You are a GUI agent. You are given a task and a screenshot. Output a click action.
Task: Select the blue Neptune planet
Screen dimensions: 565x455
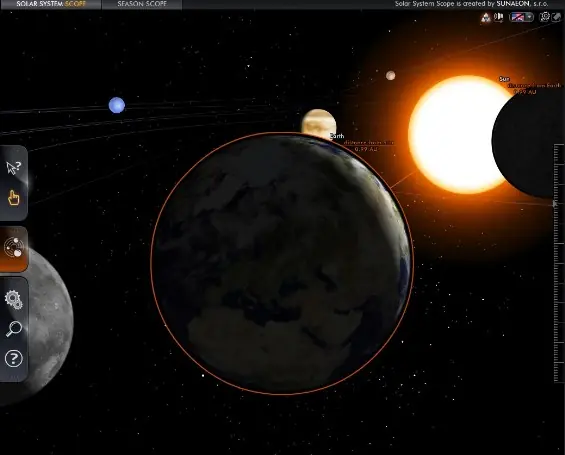117,105
